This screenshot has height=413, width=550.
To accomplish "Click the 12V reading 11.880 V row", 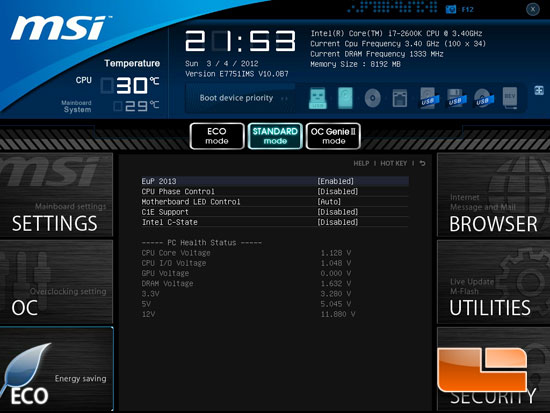I will [248, 314].
